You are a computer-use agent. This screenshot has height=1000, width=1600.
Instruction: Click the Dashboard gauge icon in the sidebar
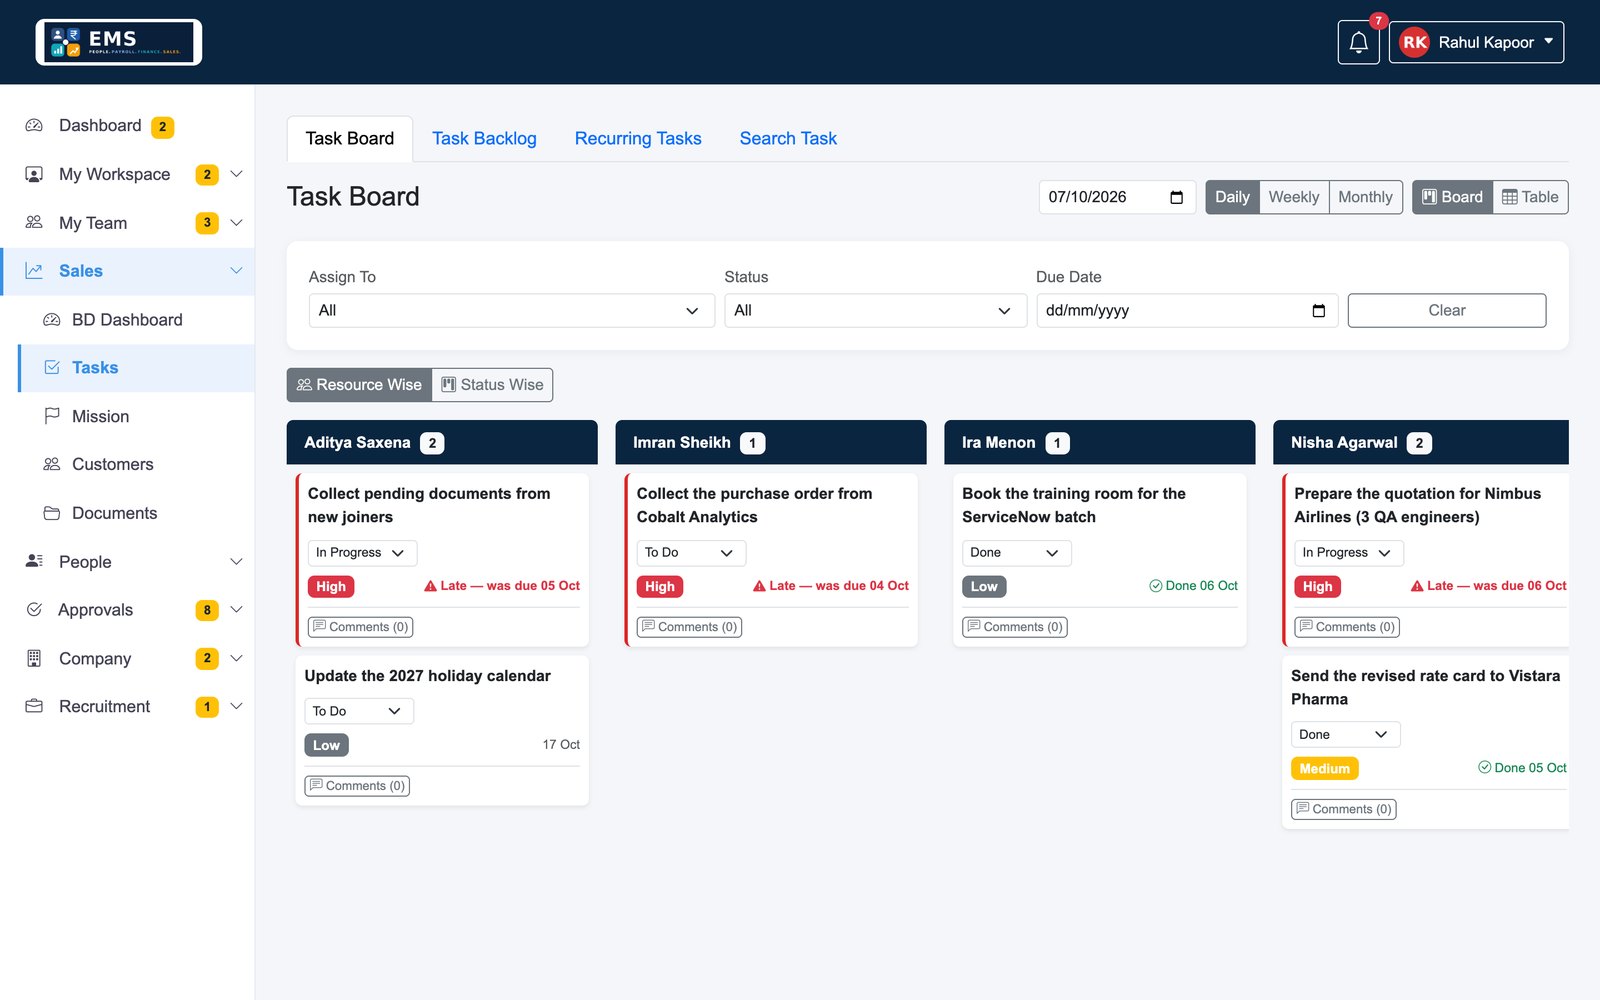pyautogui.click(x=34, y=126)
